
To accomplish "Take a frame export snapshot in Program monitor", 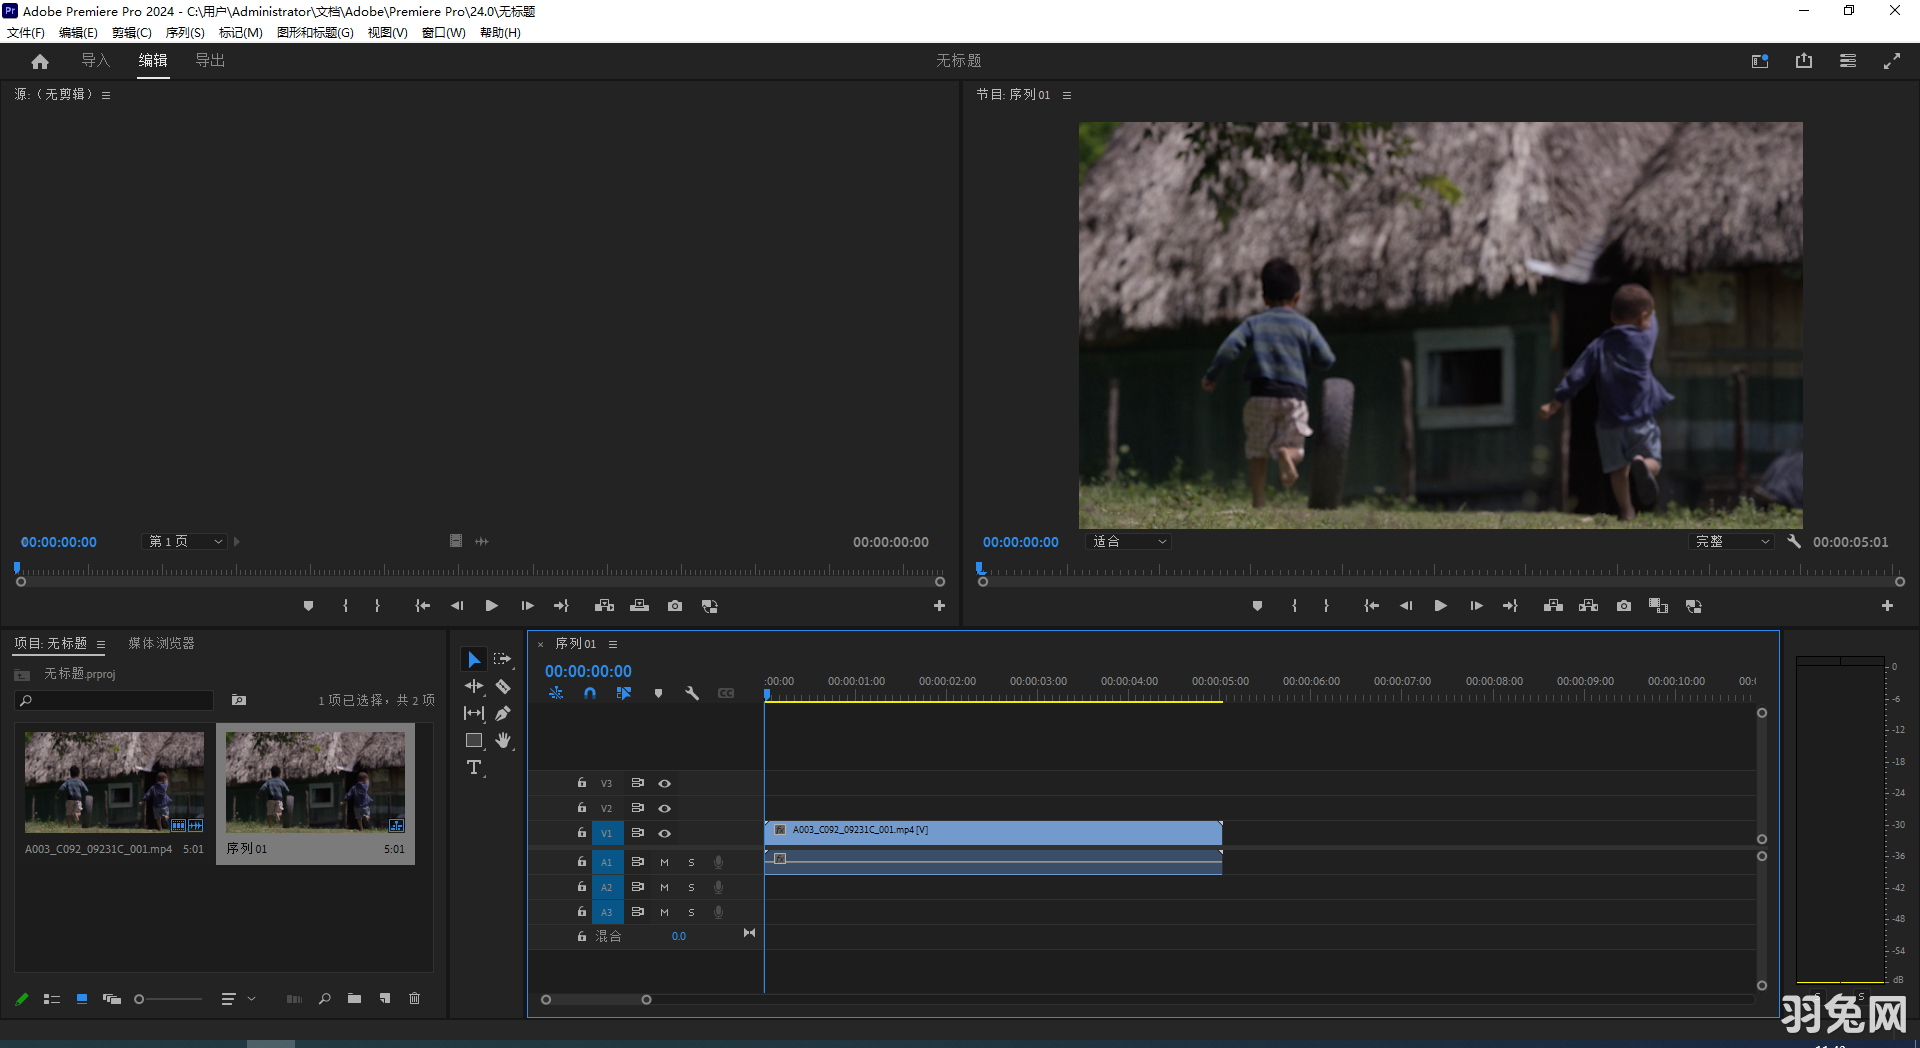I will pos(1623,605).
